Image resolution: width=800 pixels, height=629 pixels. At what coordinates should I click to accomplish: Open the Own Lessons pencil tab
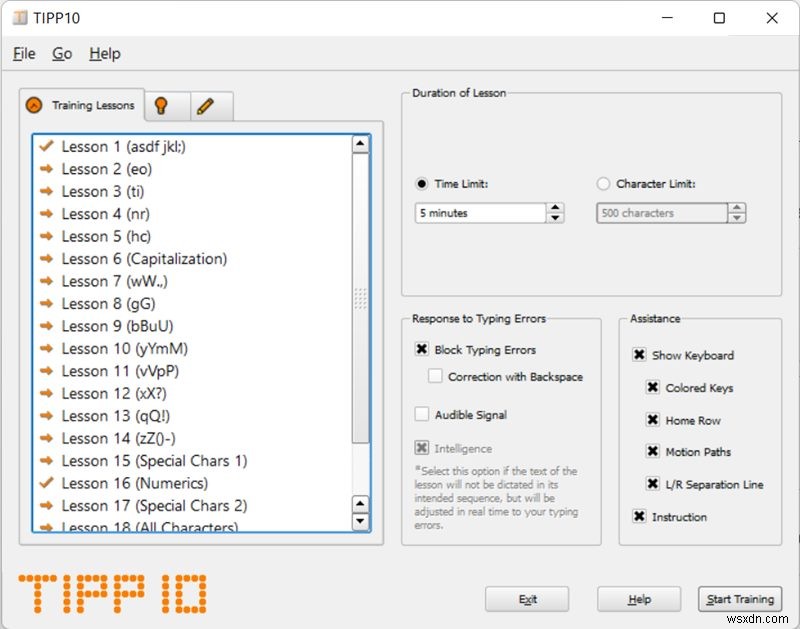[211, 106]
